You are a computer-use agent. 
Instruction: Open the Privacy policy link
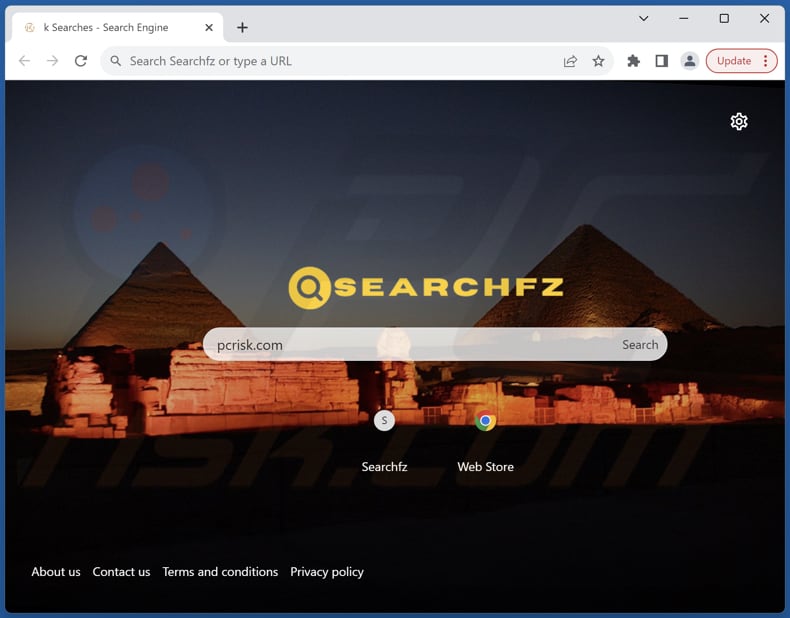pyautogui.click(x=327, y=572)
